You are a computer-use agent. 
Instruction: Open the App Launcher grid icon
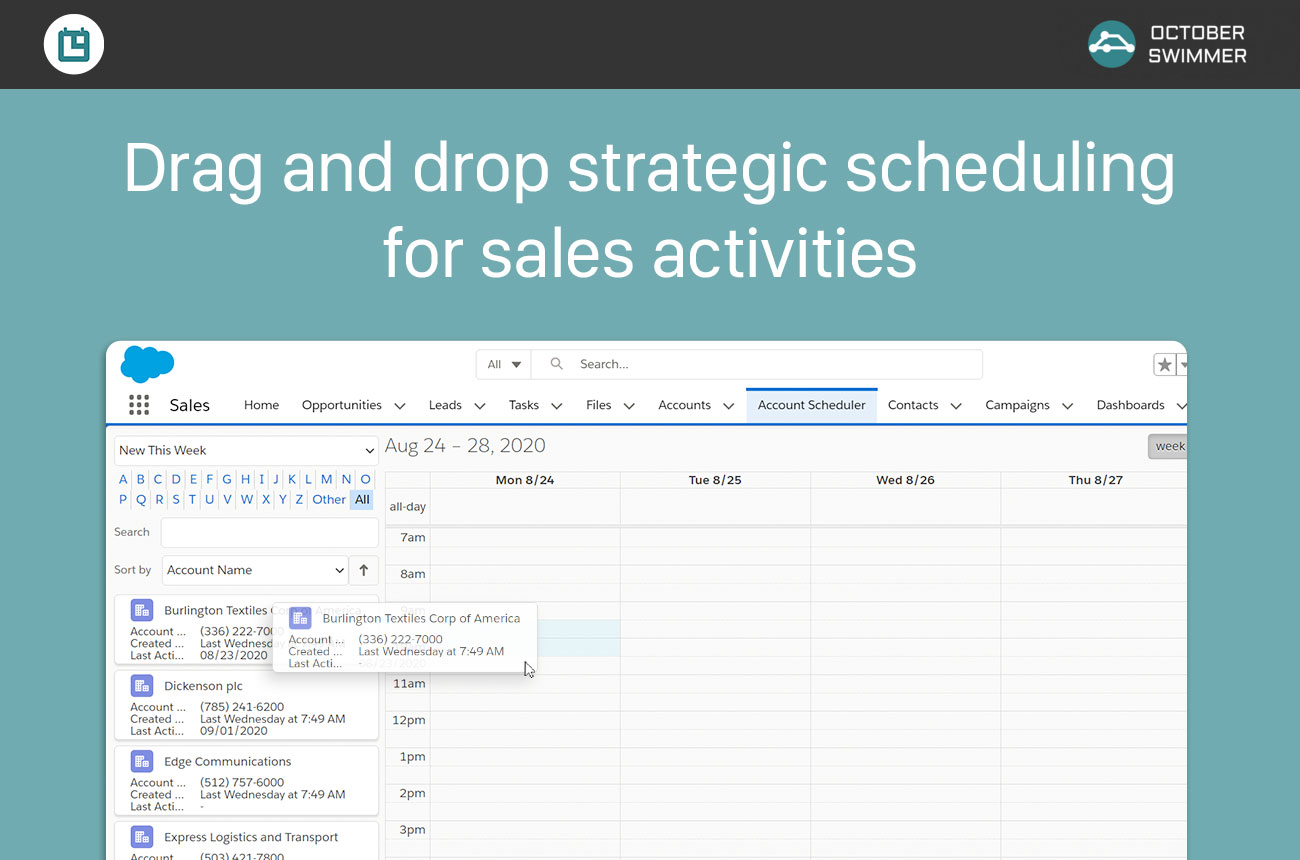[x=139, y=405]
